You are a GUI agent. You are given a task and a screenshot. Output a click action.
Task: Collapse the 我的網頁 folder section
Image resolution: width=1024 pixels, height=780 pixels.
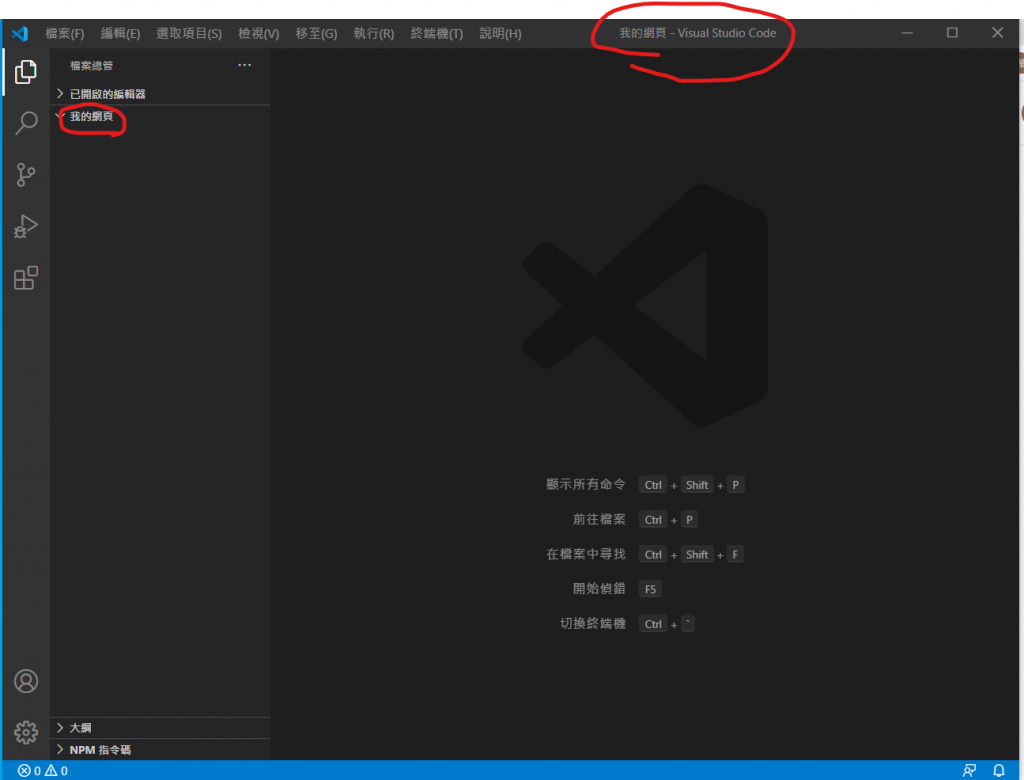(160, 116)
